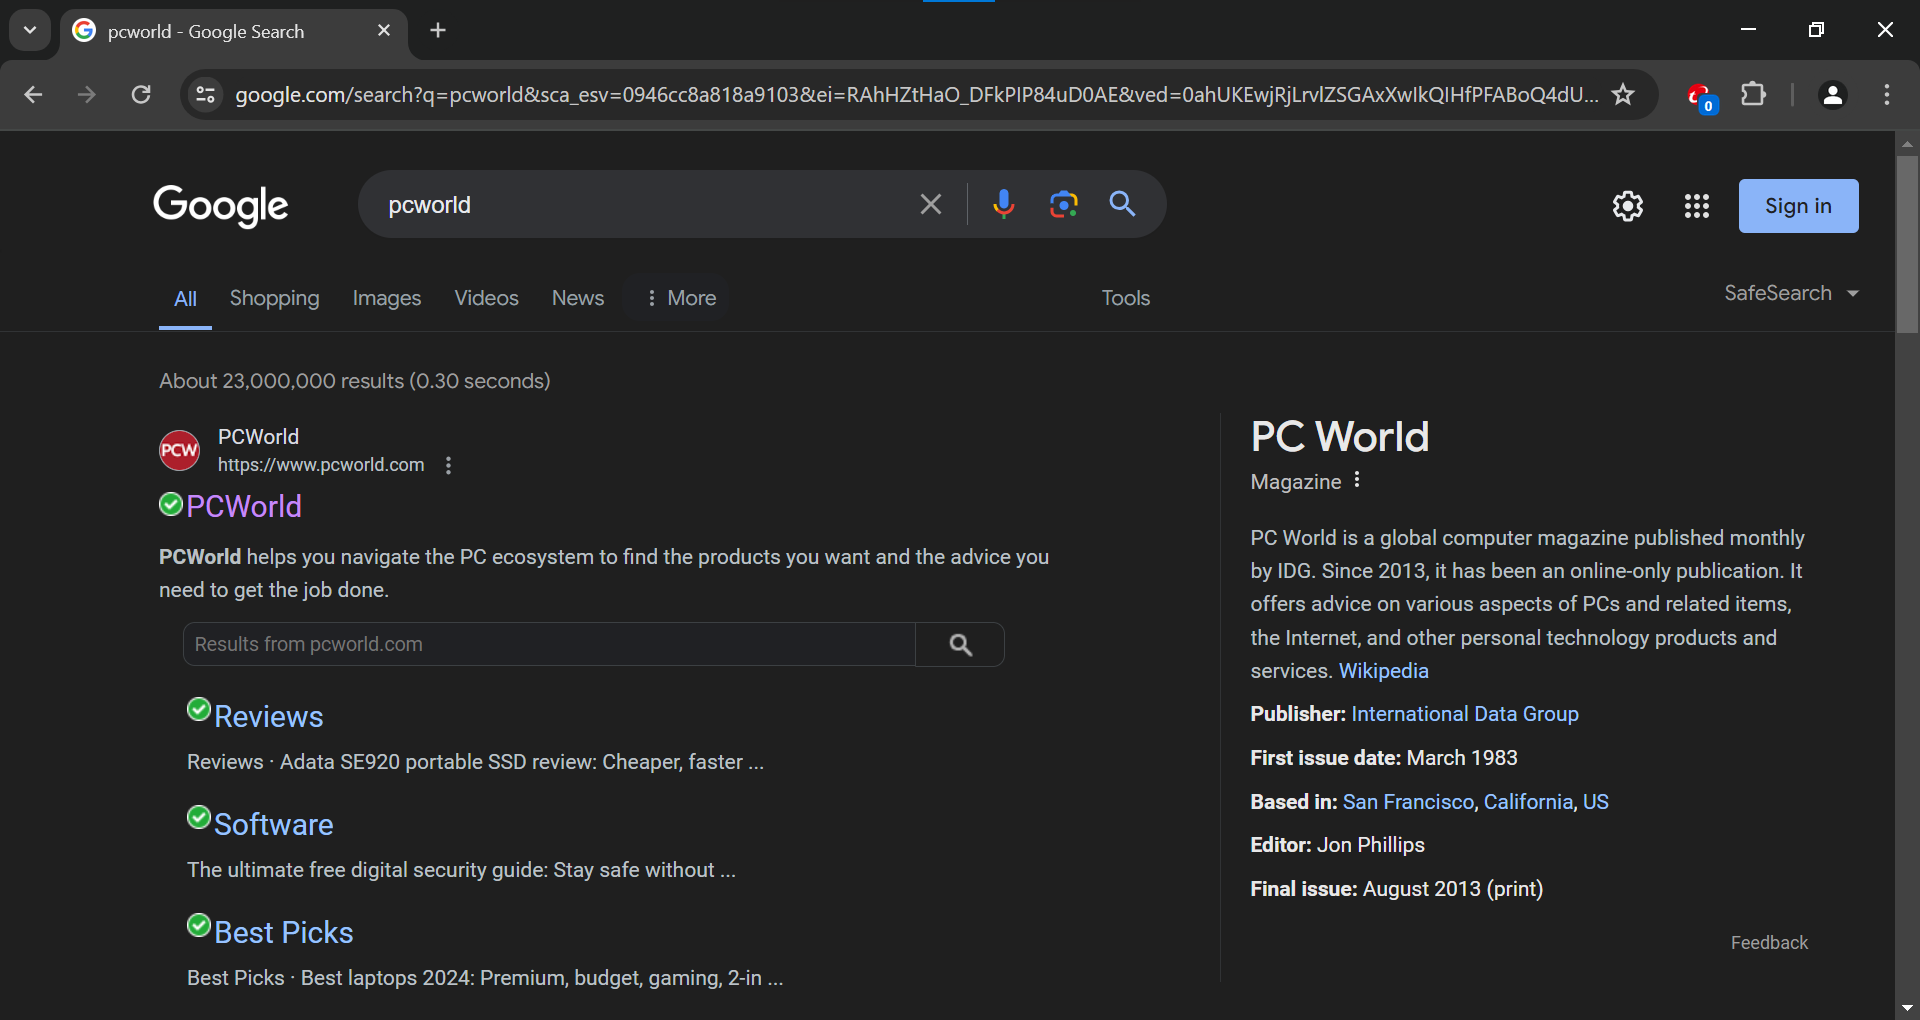Open the Tools options
Viewport: 1920px width, 1020px height.
click(x=1126, y=298)
